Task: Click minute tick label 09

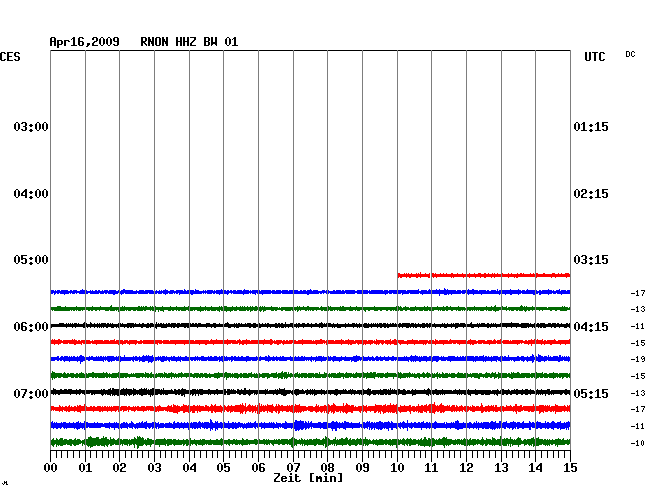Action: pyautogui.click(x=362, y=468)
